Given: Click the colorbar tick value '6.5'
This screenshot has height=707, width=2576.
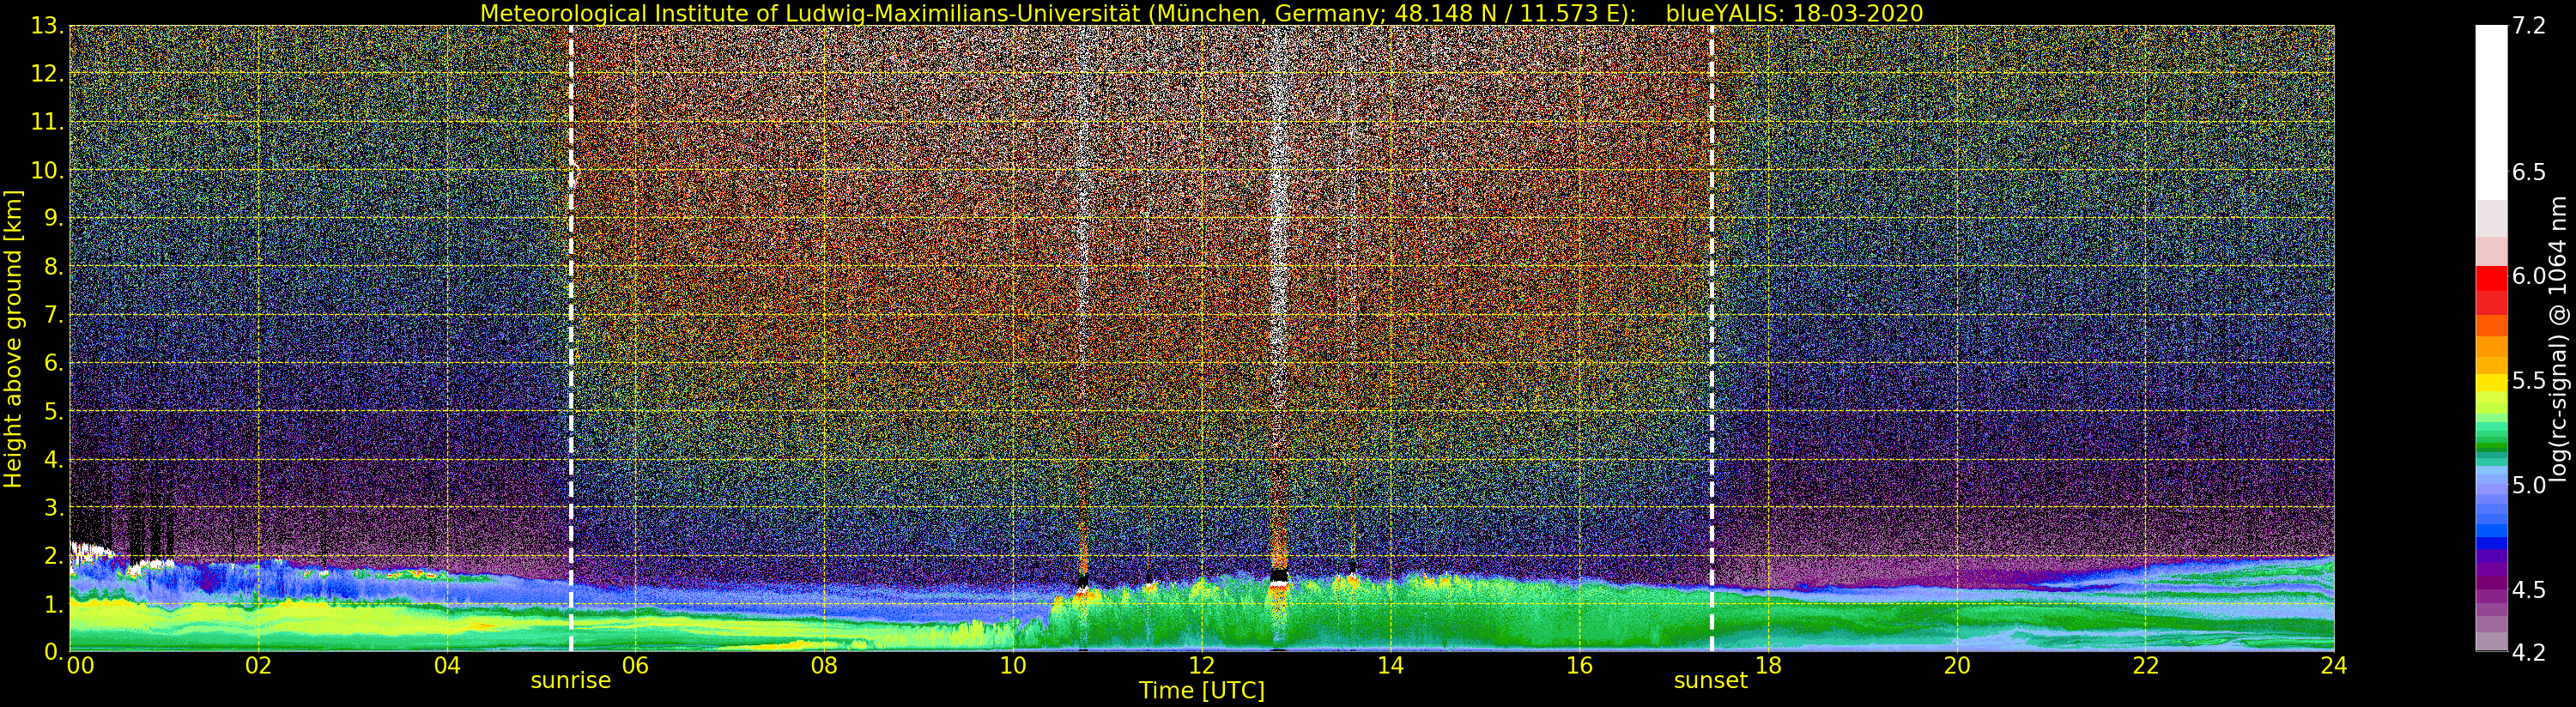Looking at the screenshot, I should (x=2529, y=172).
